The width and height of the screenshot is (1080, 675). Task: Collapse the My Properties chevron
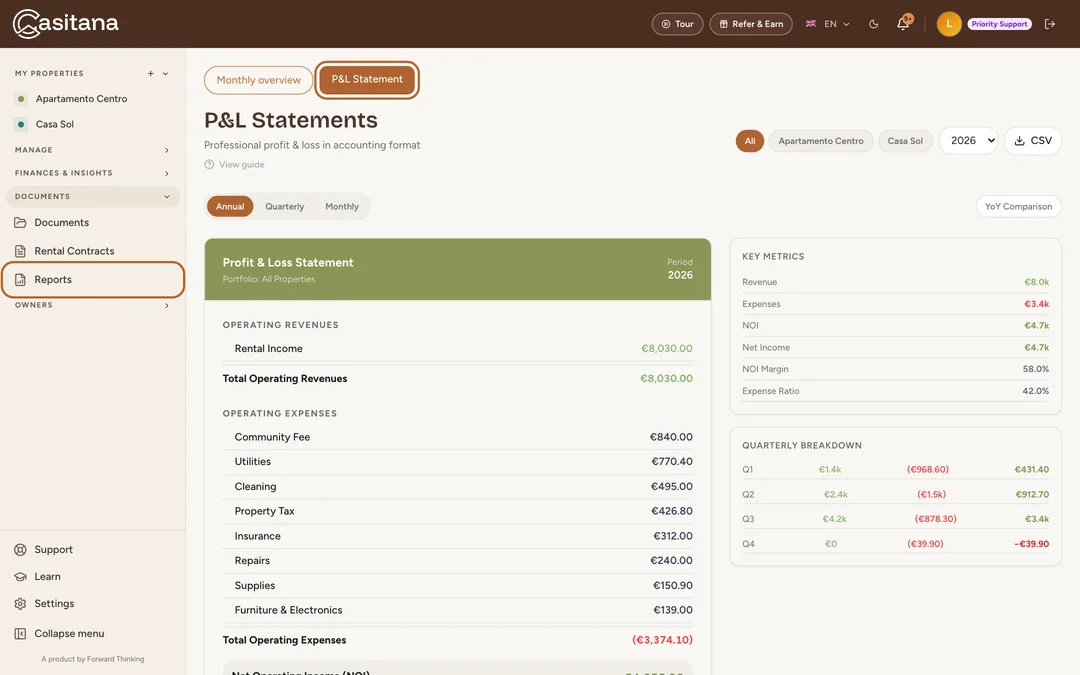coord(165,74)
